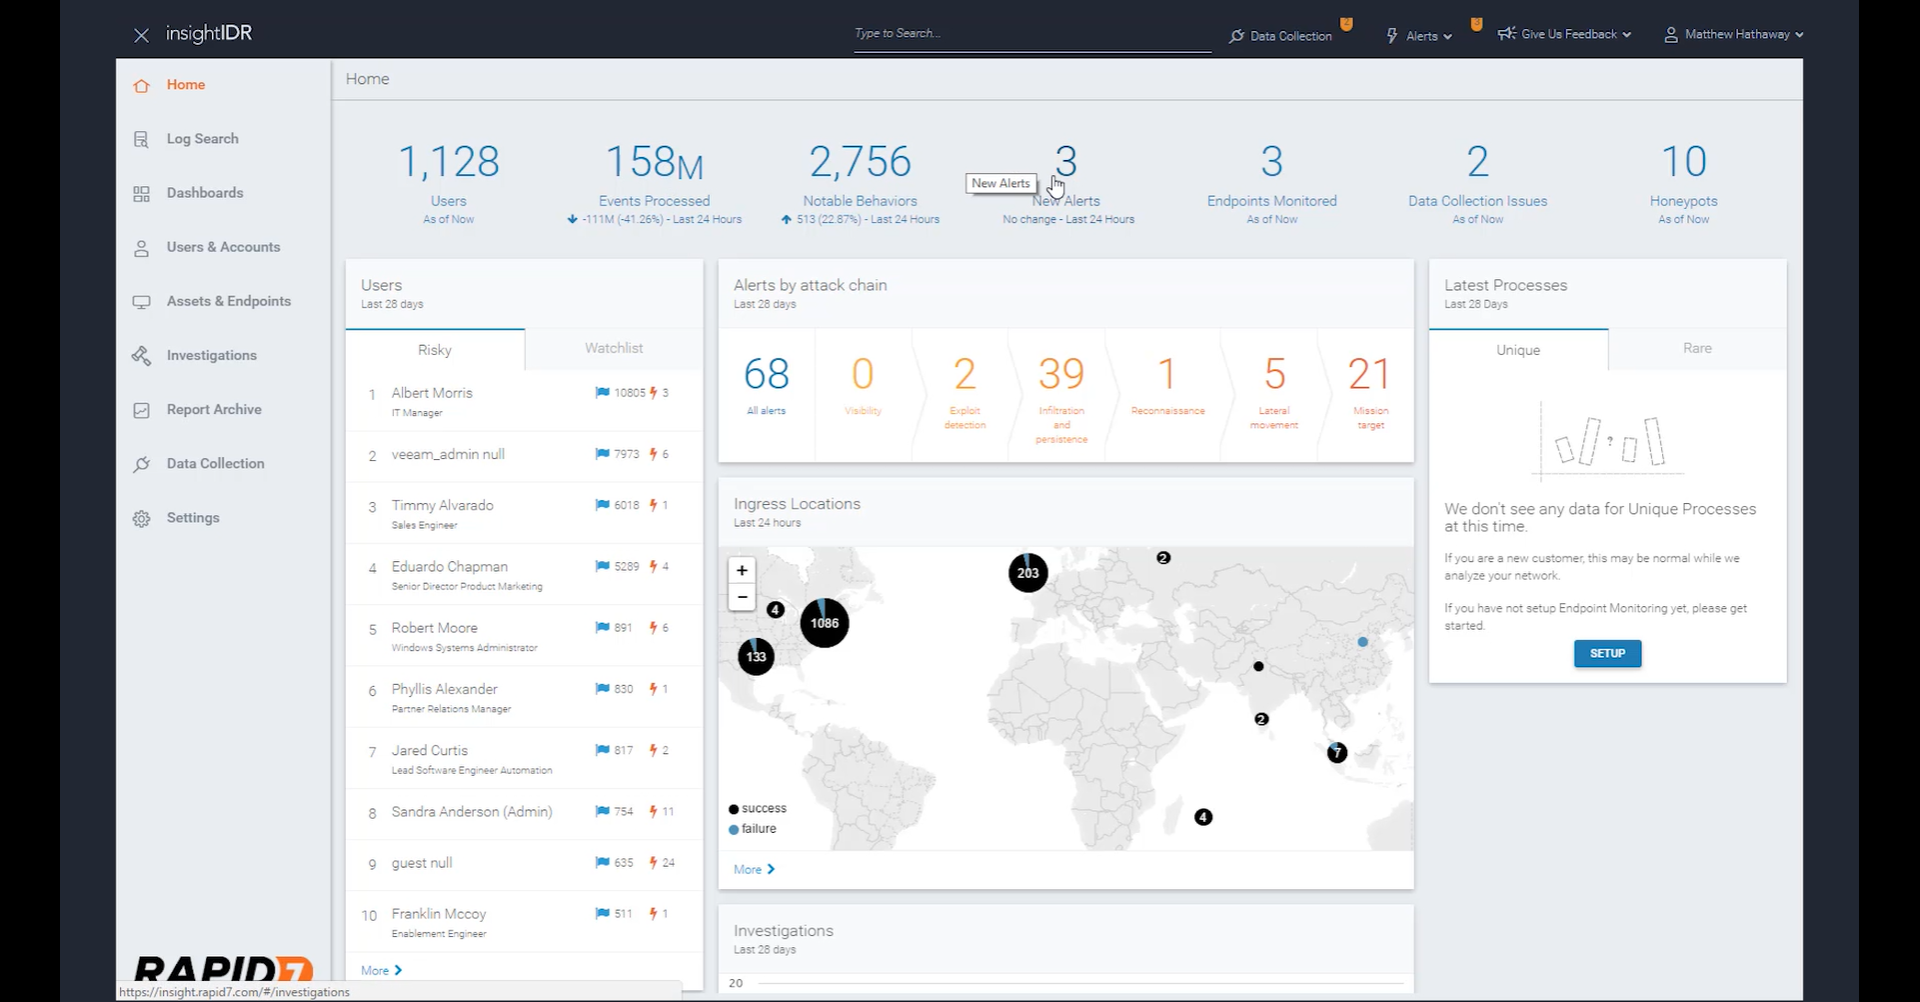Open the Give Us Feedback dropdown
Image resolution: width=1920 pixels, height=1002 pixels.
(x=1566, y=34)
